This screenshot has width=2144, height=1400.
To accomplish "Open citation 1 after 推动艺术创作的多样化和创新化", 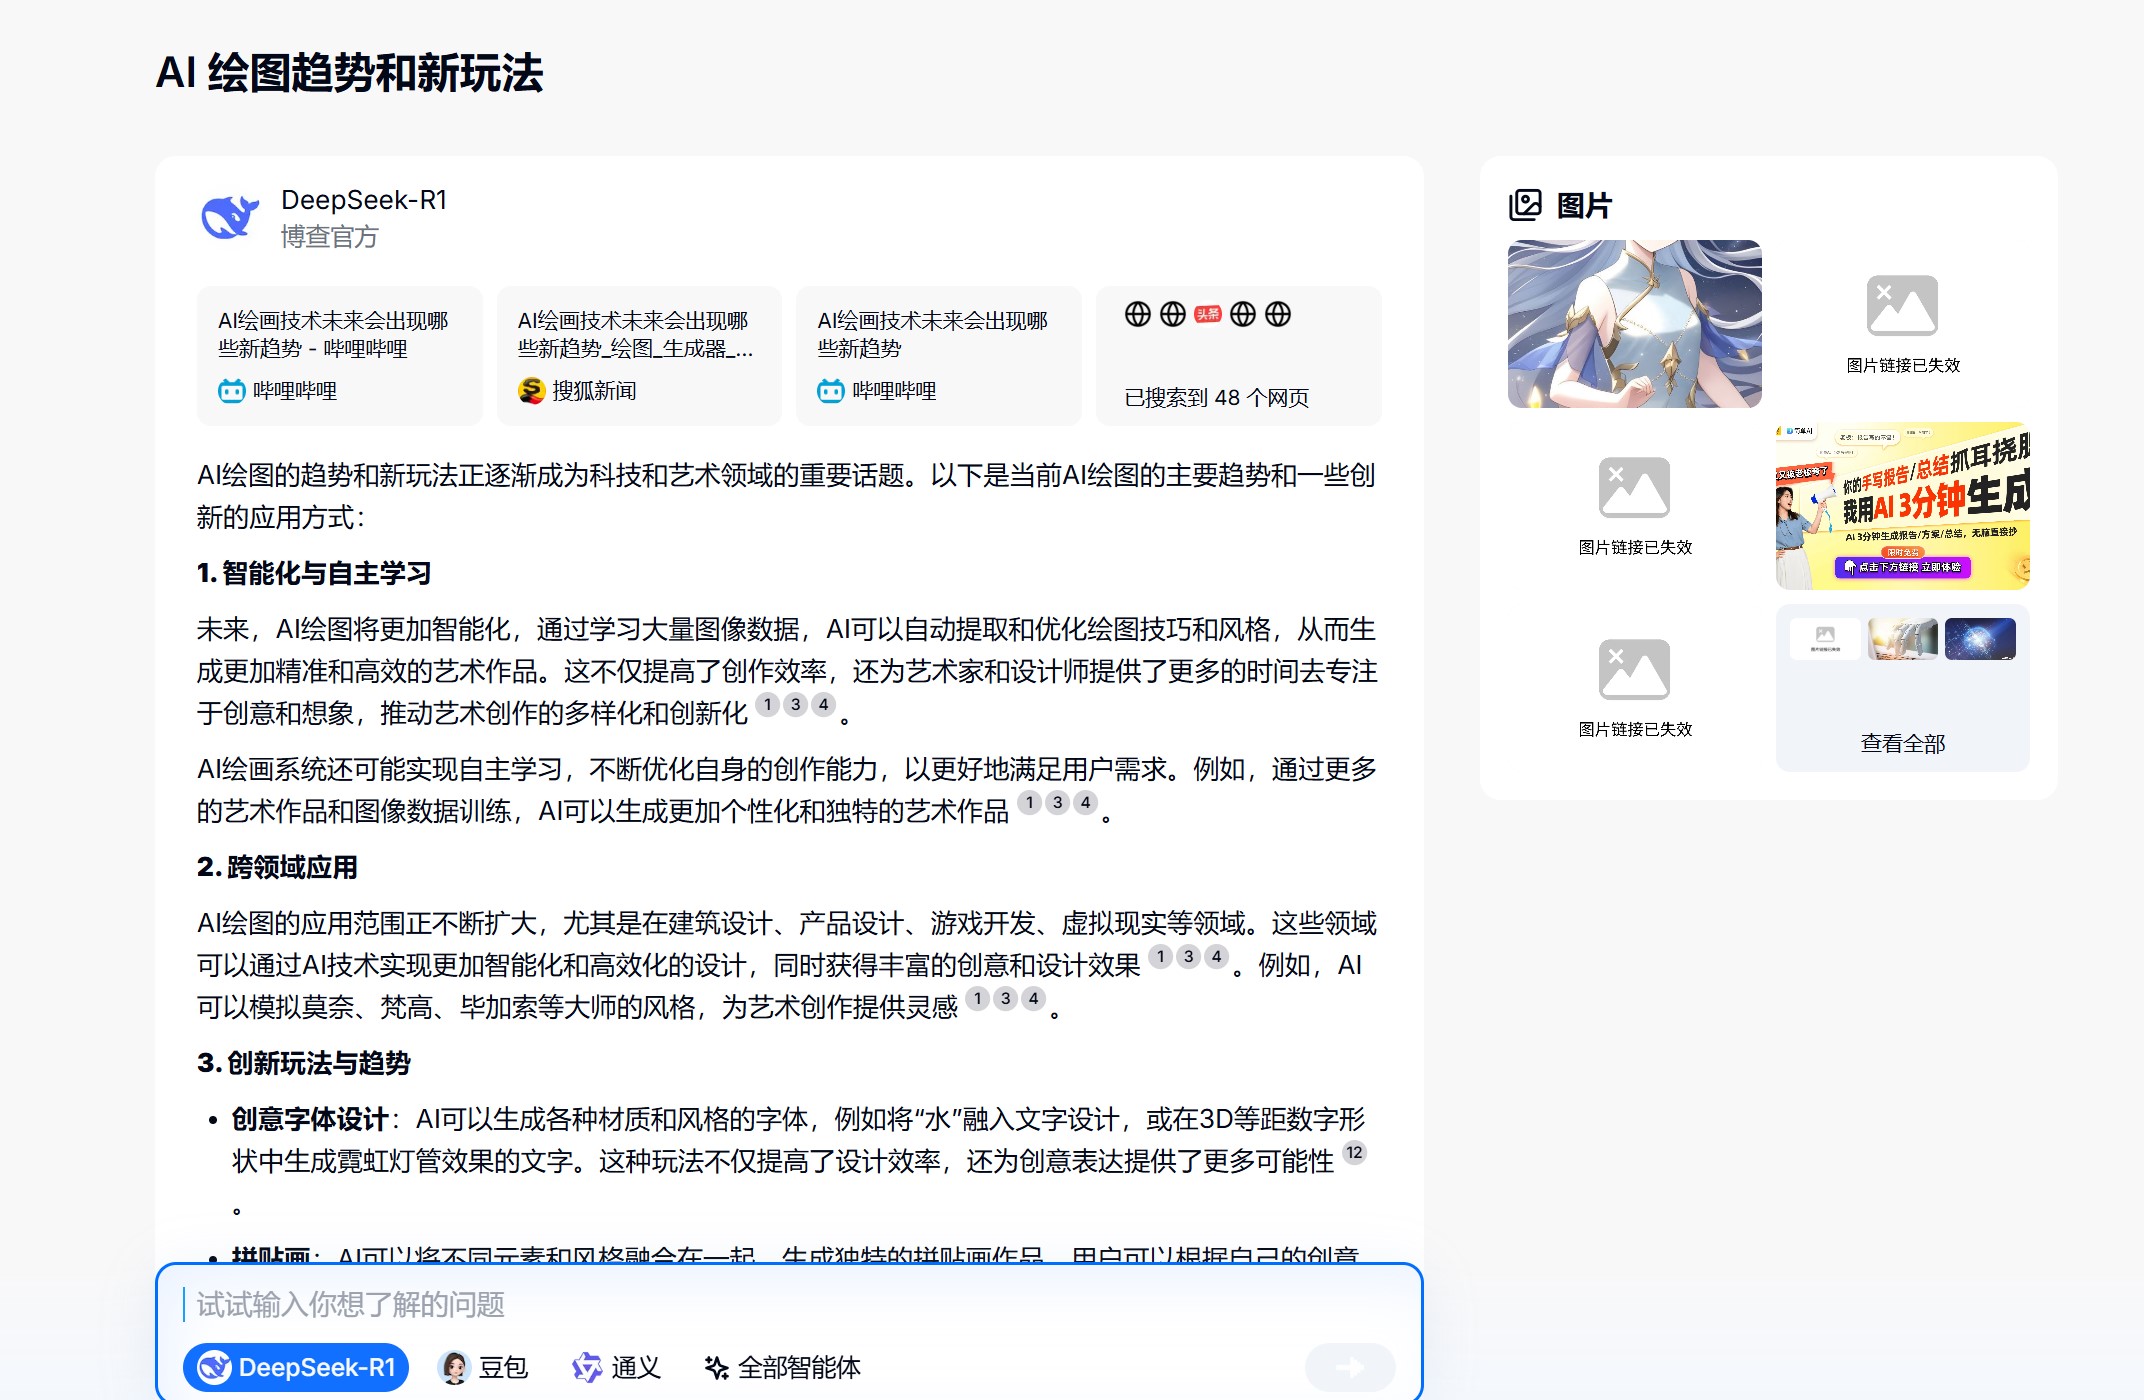I will click(769, 705).
